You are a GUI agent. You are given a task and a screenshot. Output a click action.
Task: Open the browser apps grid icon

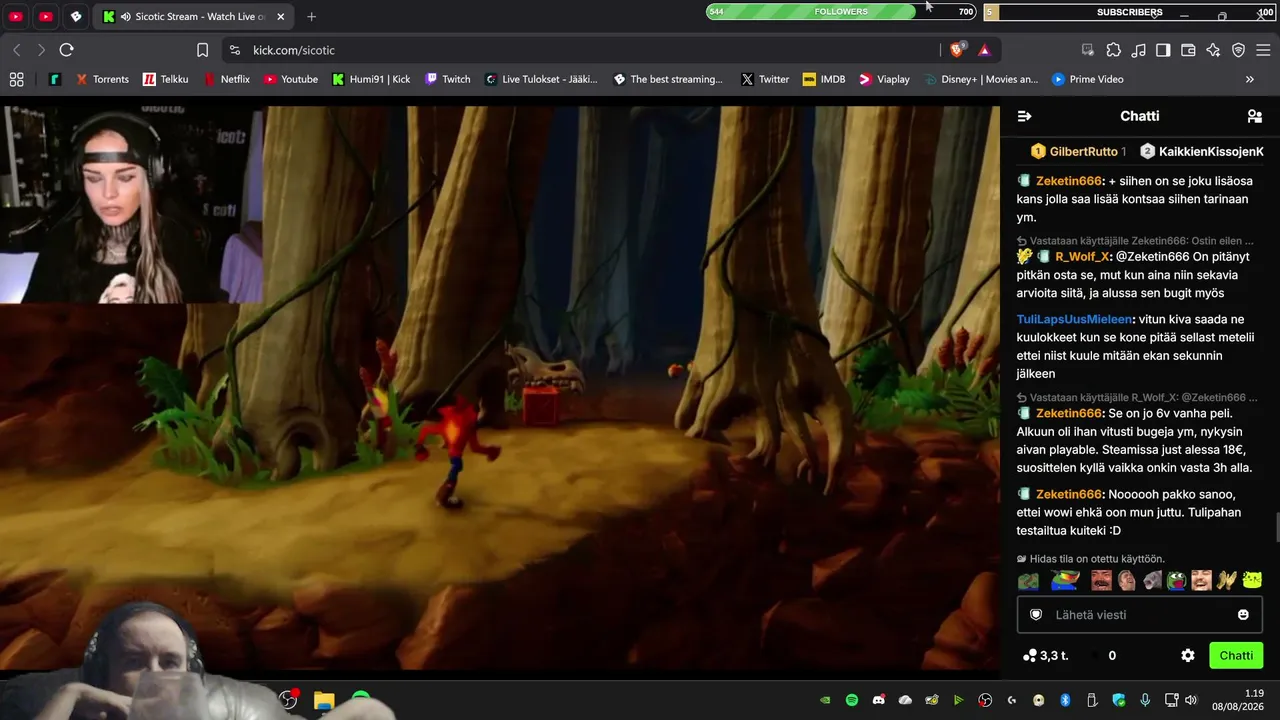click(16, 79)
